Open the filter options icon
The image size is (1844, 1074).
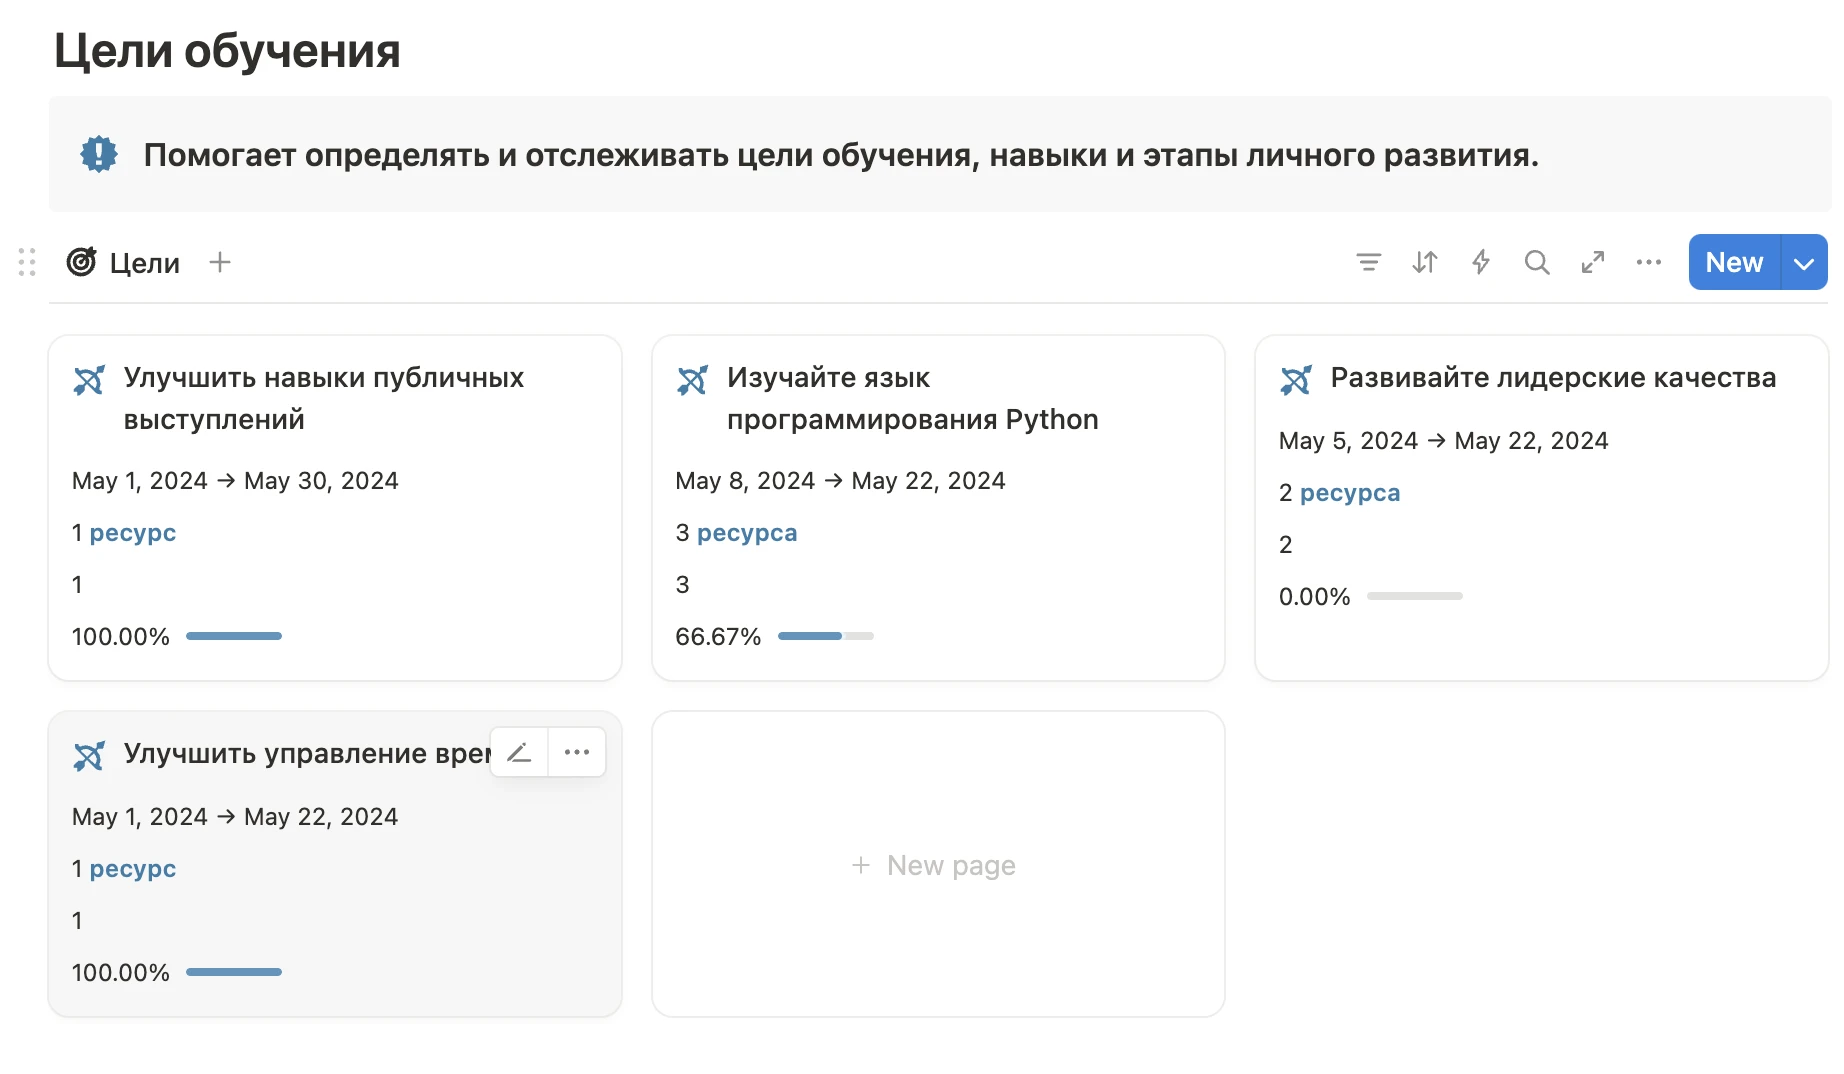(x=1368, y=262)
